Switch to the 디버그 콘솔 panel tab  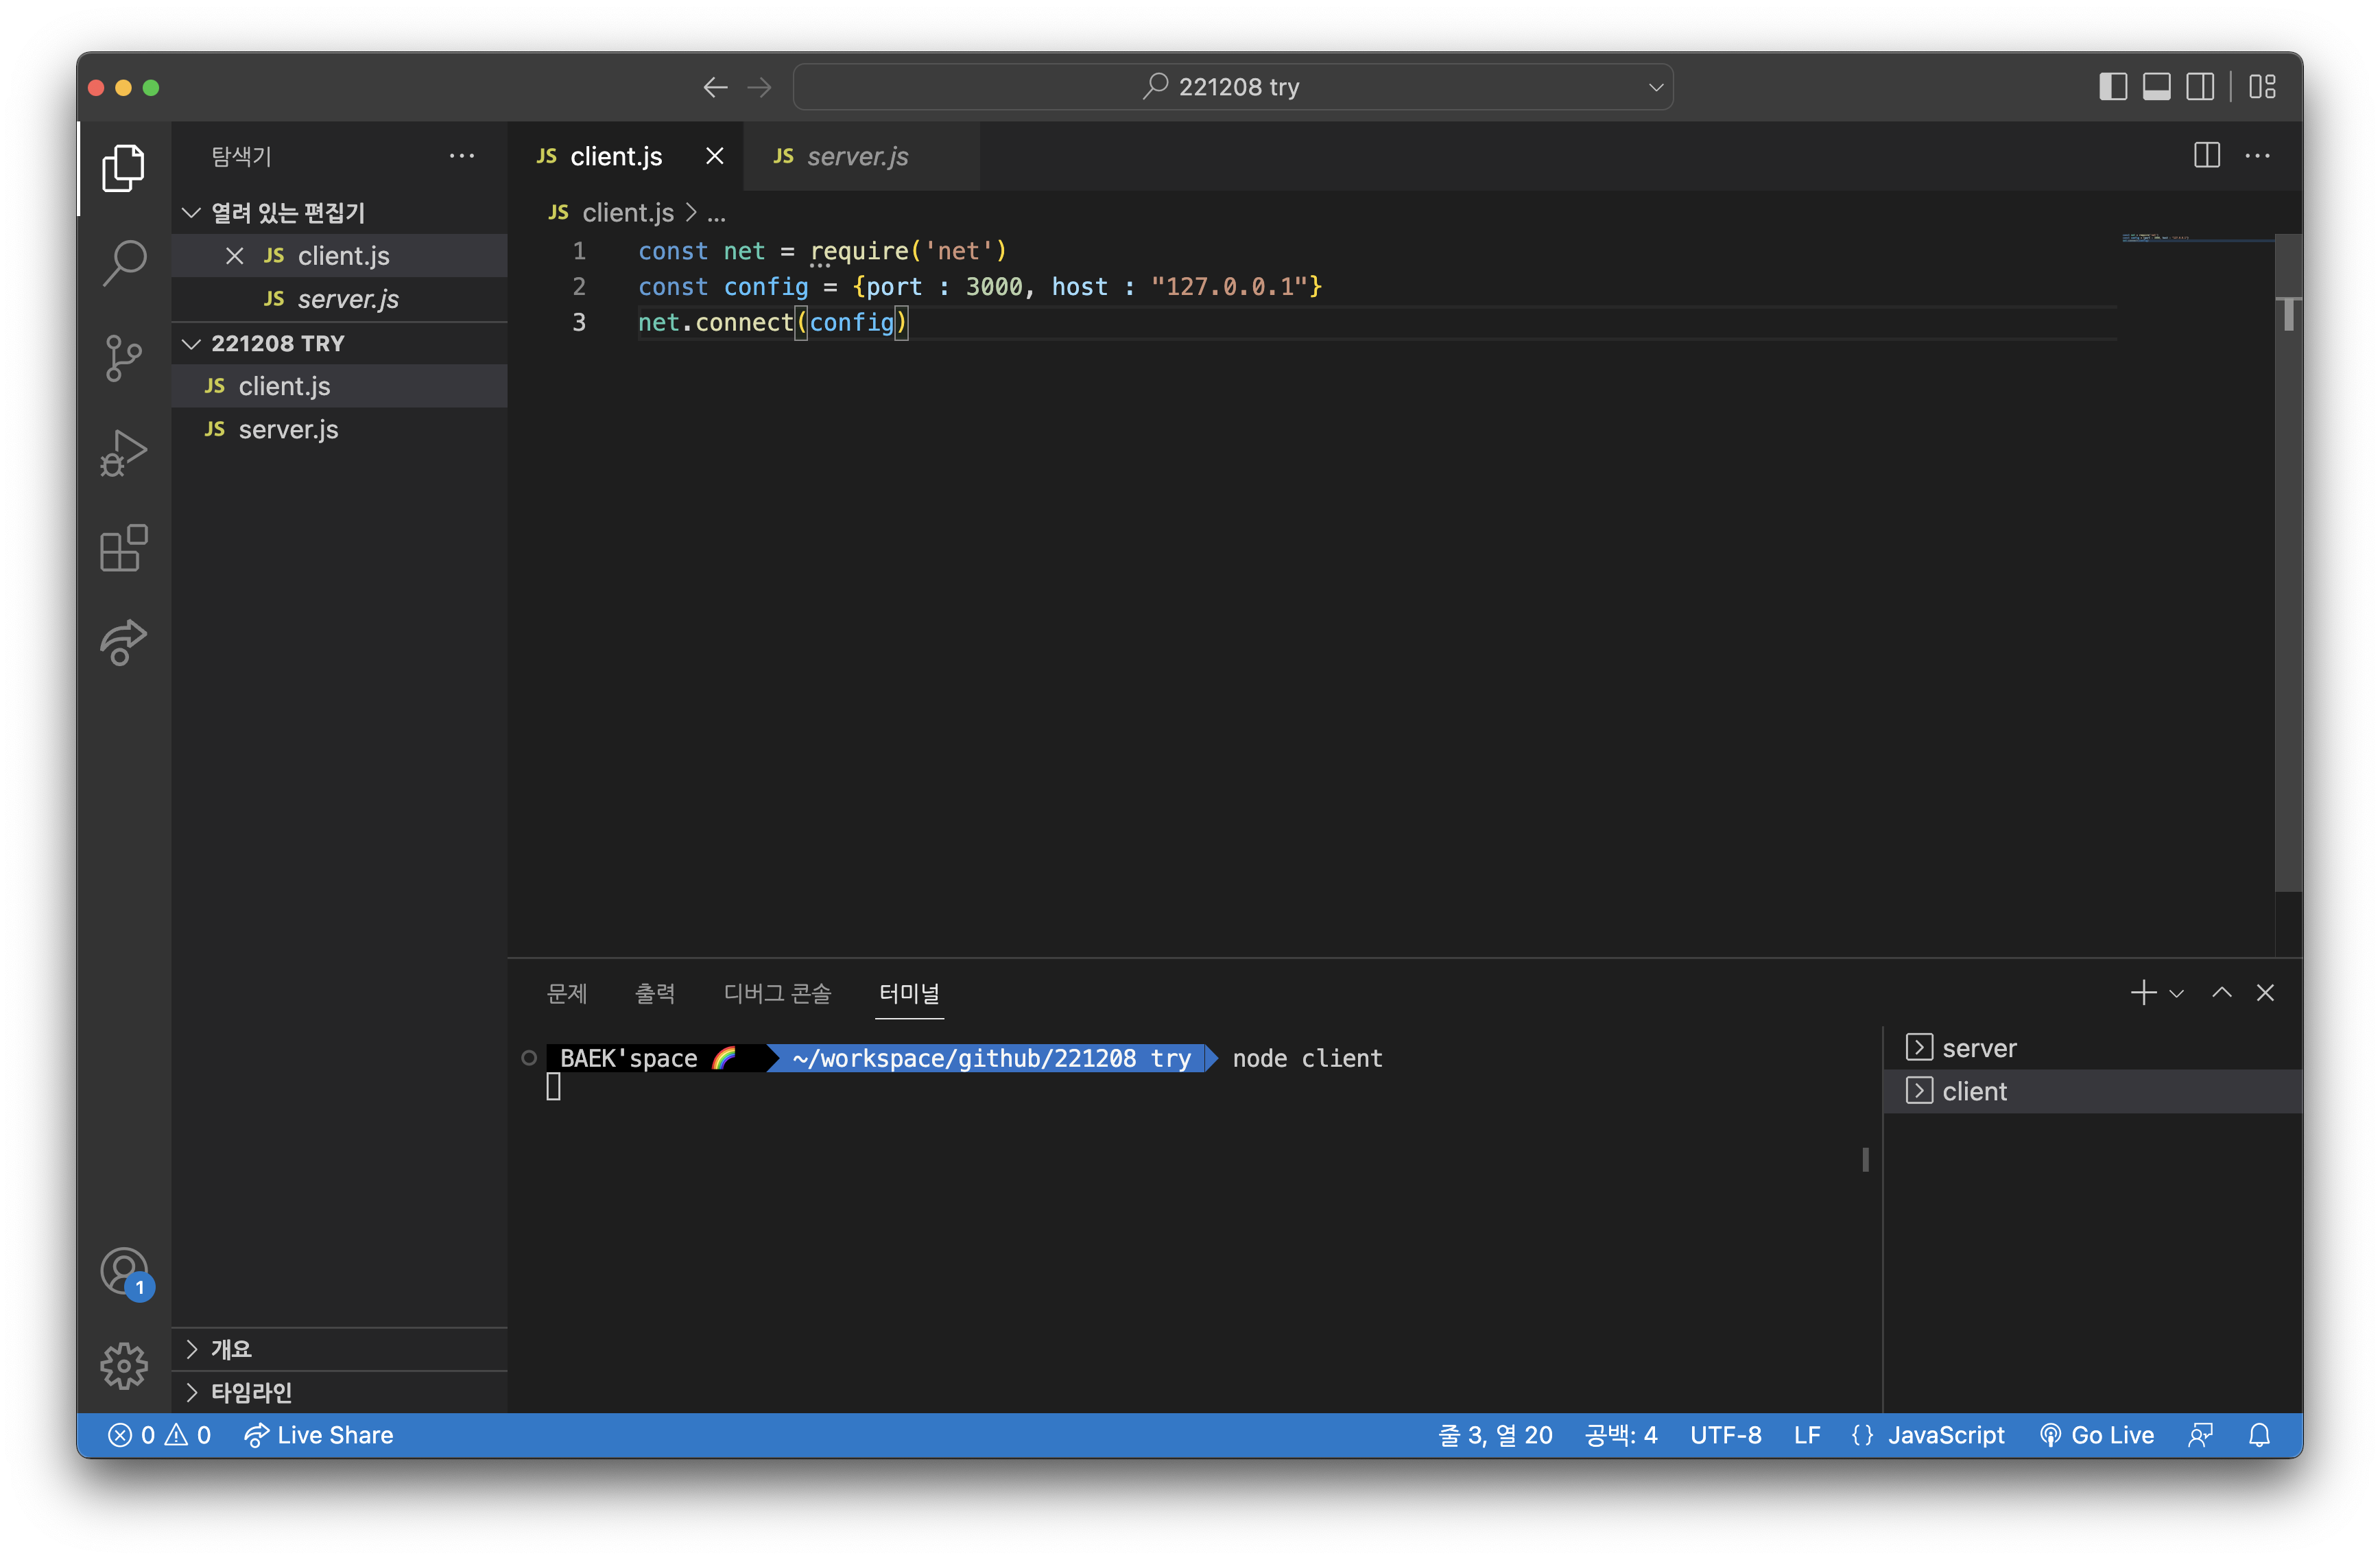tap(777, 993)
